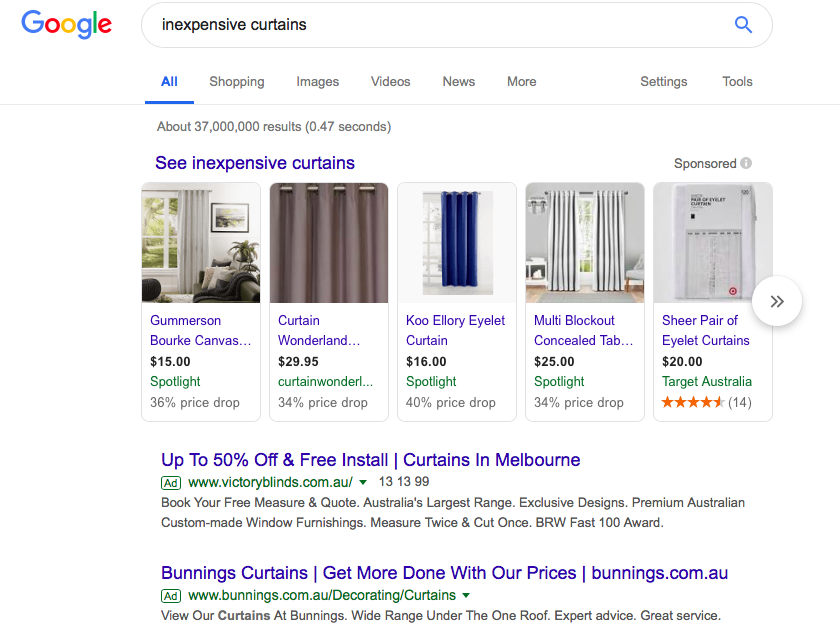
Task: Click the Google logo
Action: click(x=66, y=24)
